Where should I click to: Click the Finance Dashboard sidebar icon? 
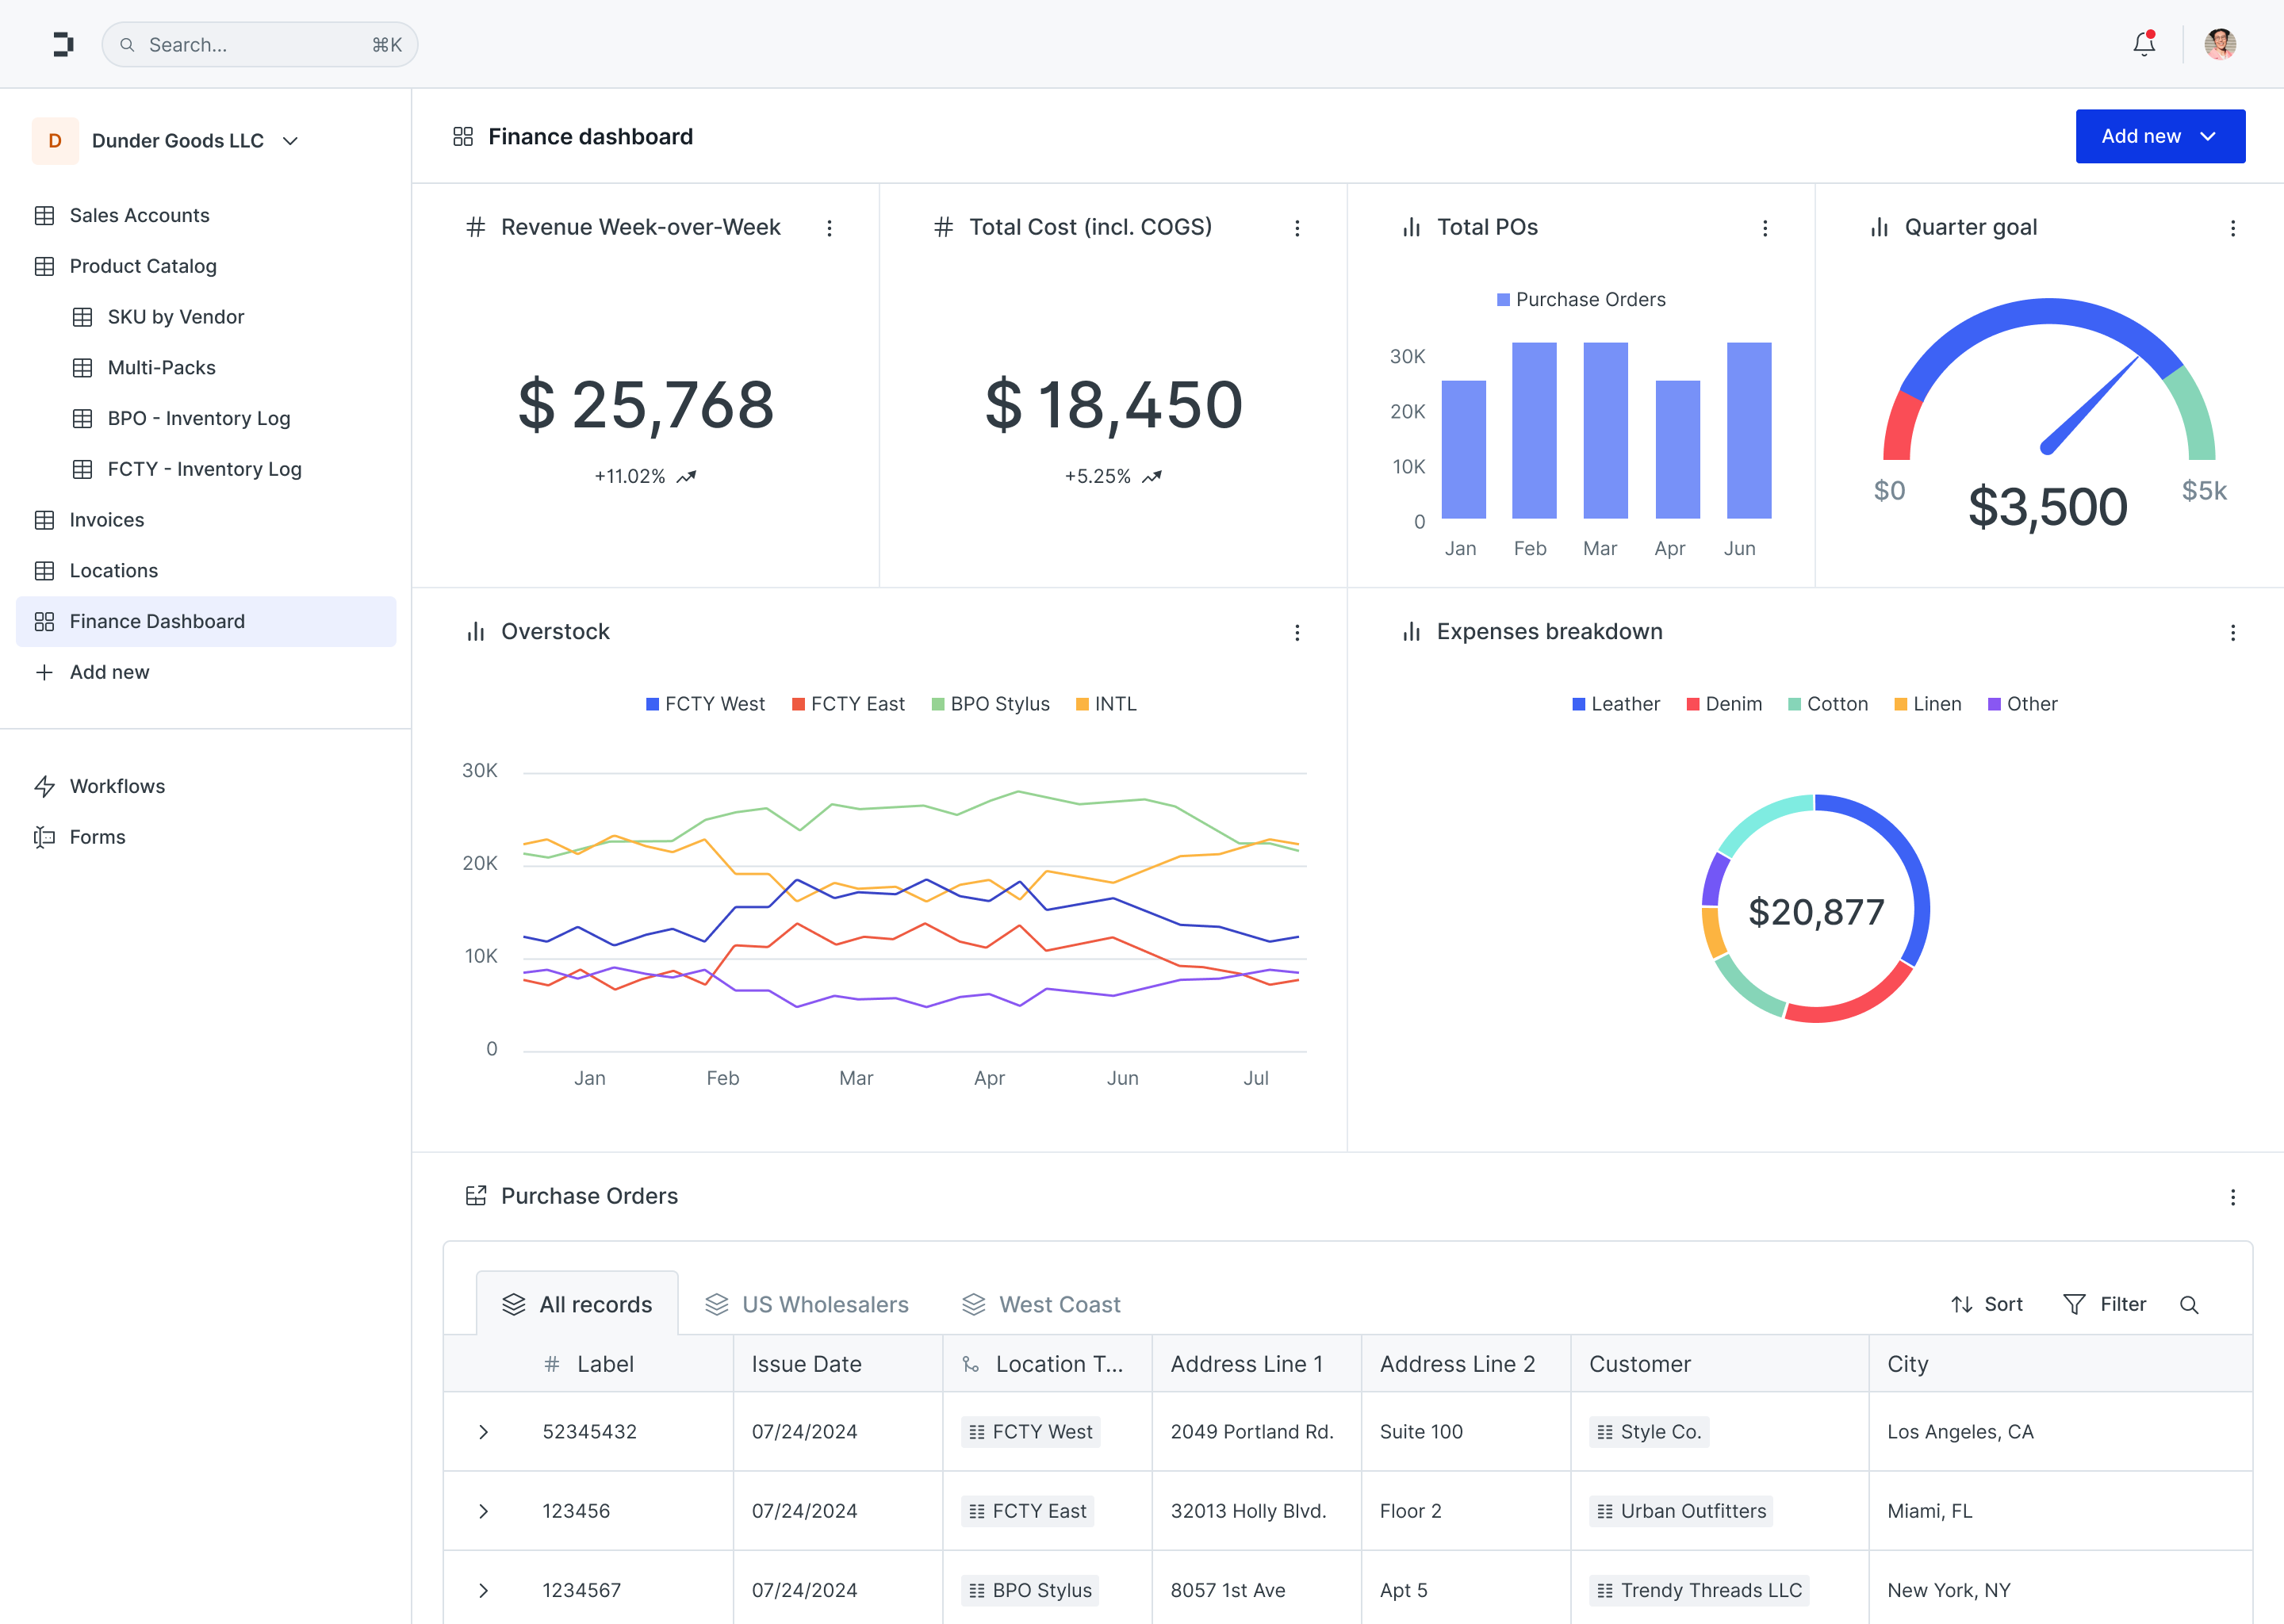[44, 620]
